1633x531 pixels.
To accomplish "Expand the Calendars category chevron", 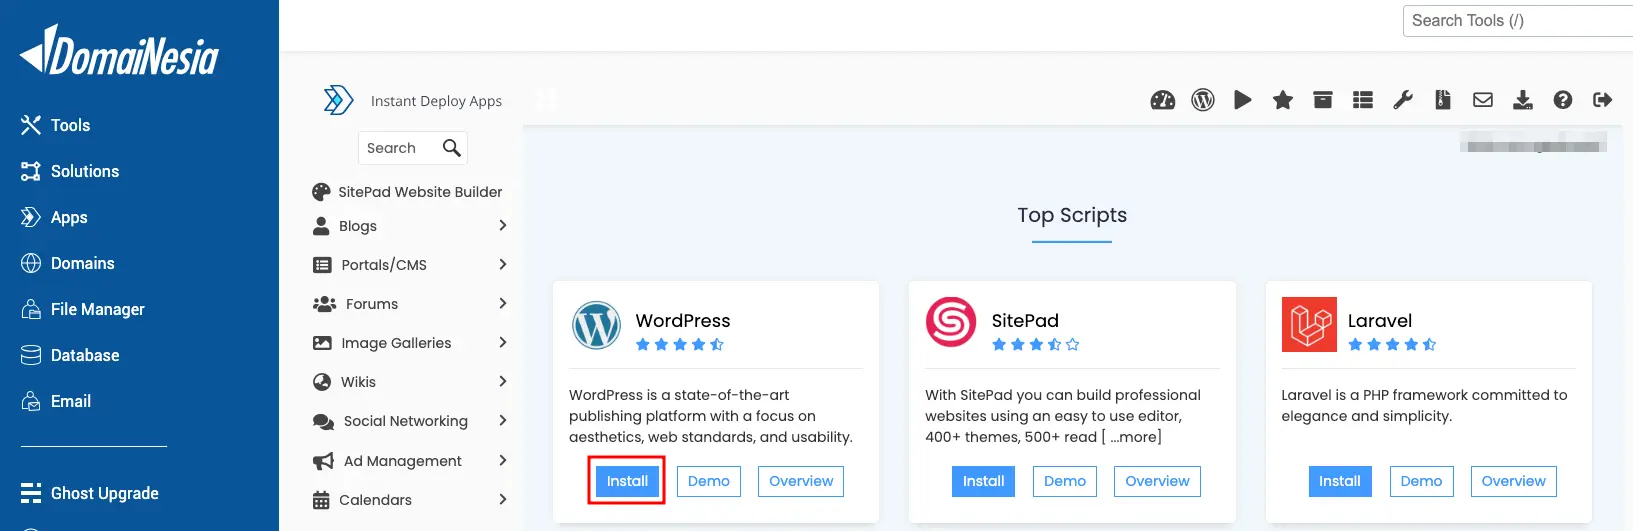I will [503, 499].
